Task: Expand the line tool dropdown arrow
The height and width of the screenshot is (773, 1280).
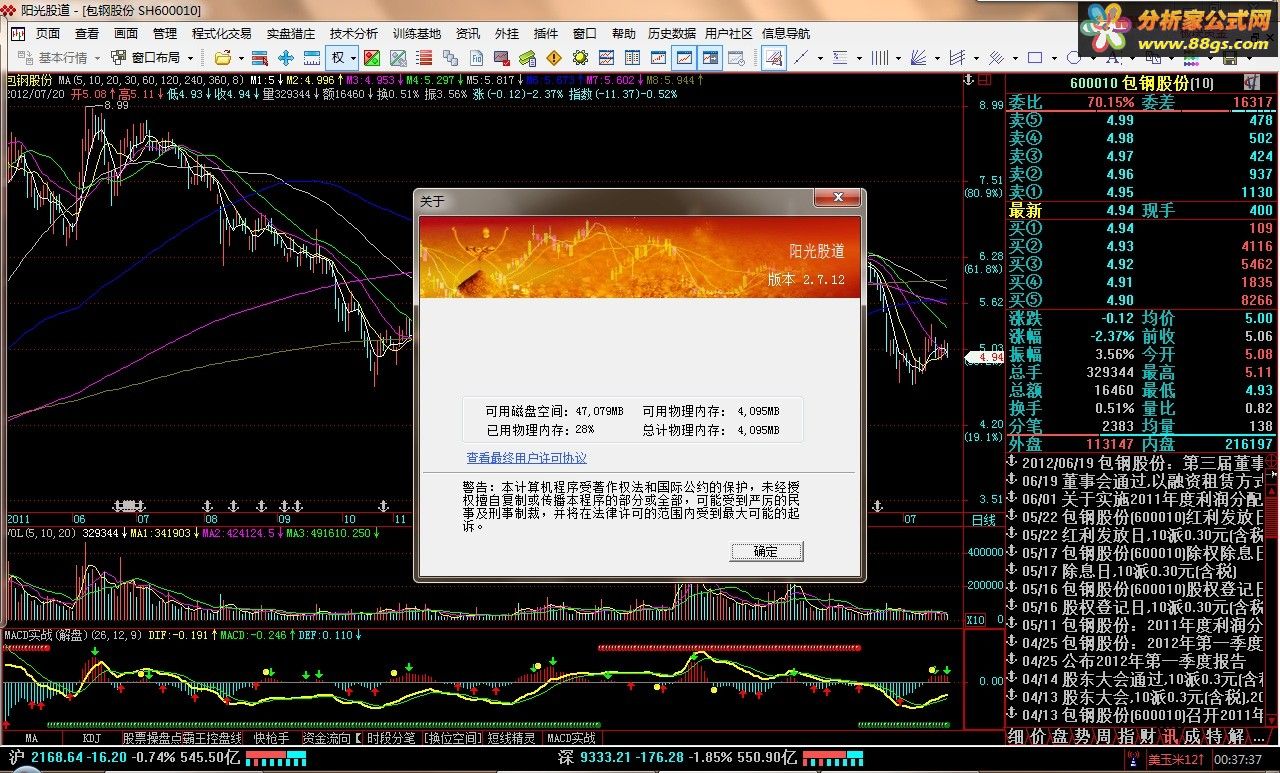Action: [x=820, y=58]
